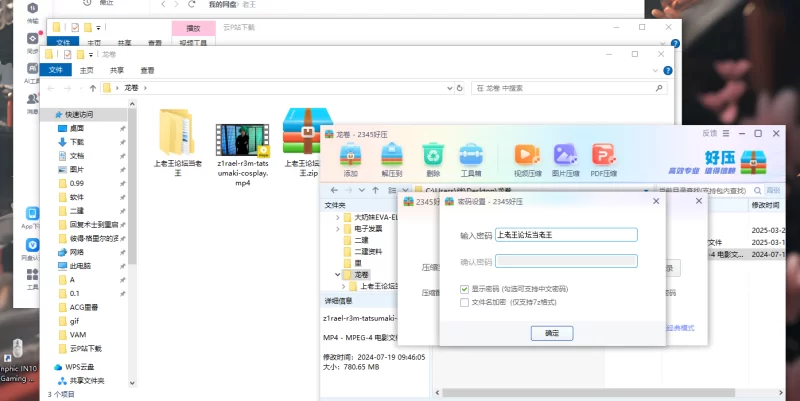
Task: Select 桌面 in Explorer quick access
Action: click(x=77, y=129)
